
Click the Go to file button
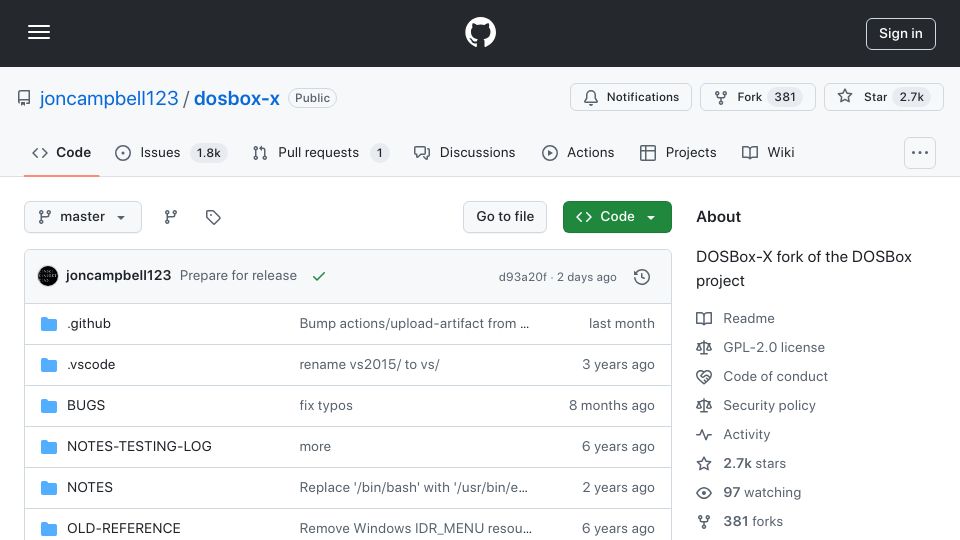(505, 217)
